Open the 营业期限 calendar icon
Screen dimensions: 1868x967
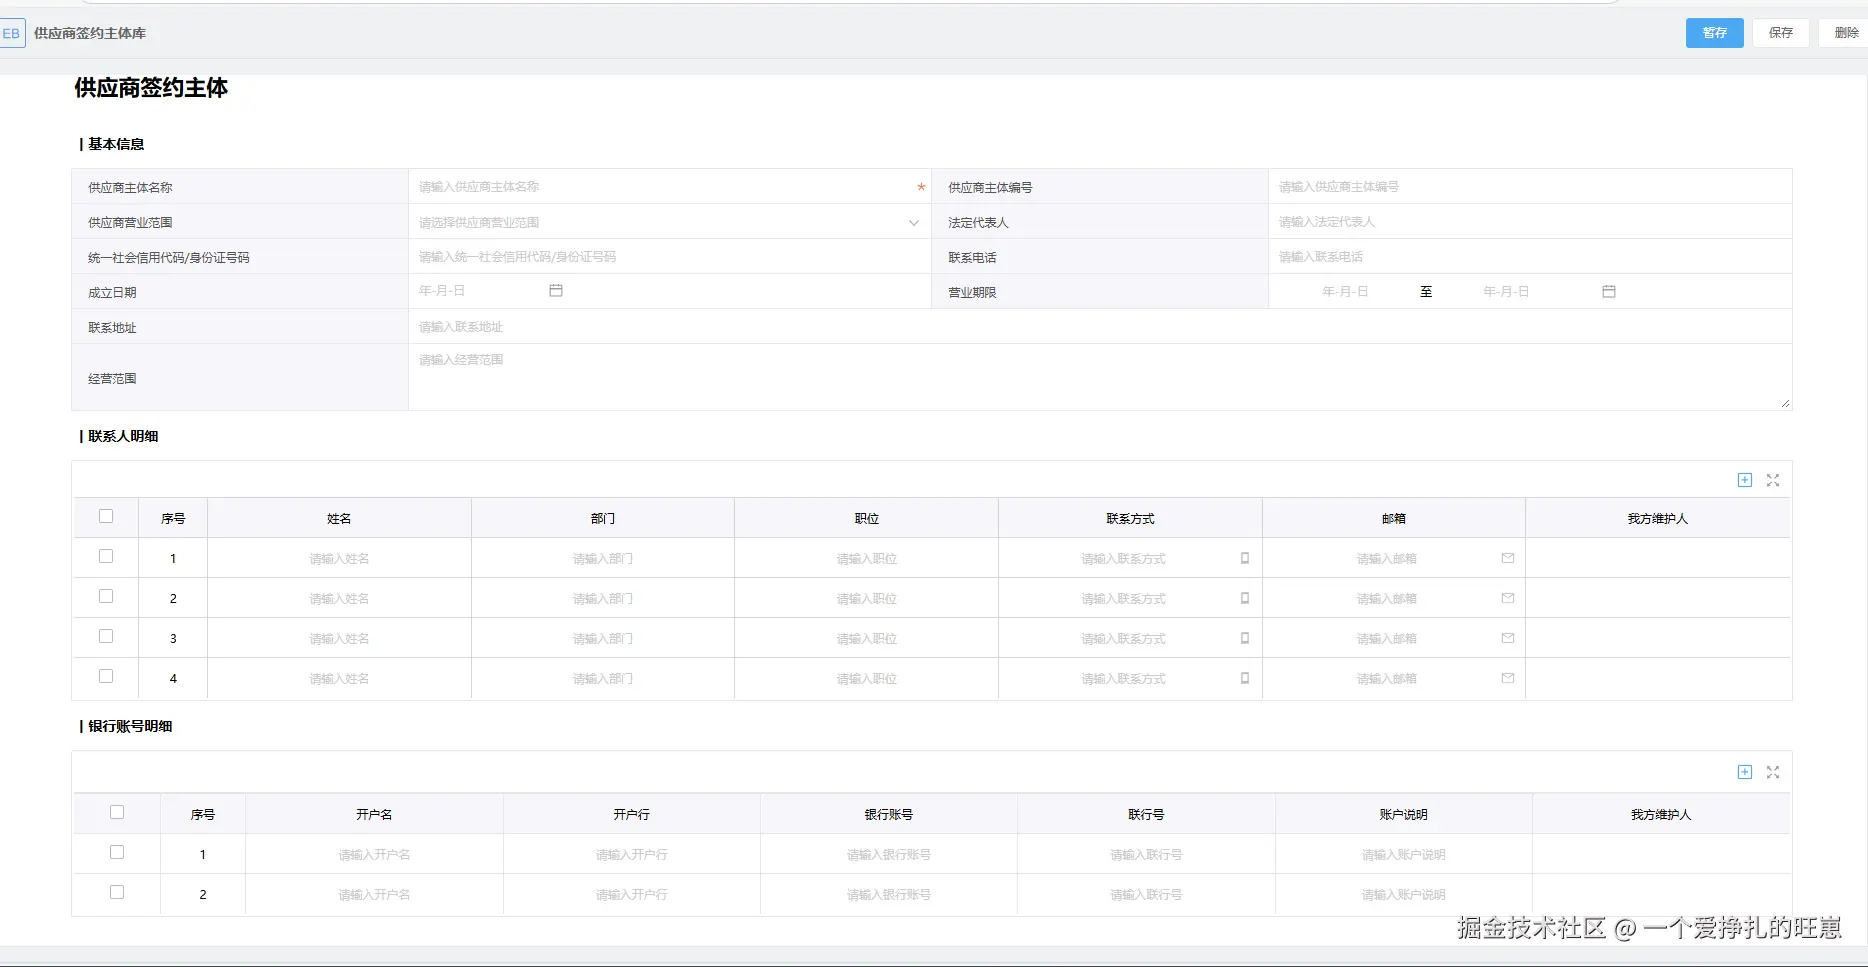1609,291
